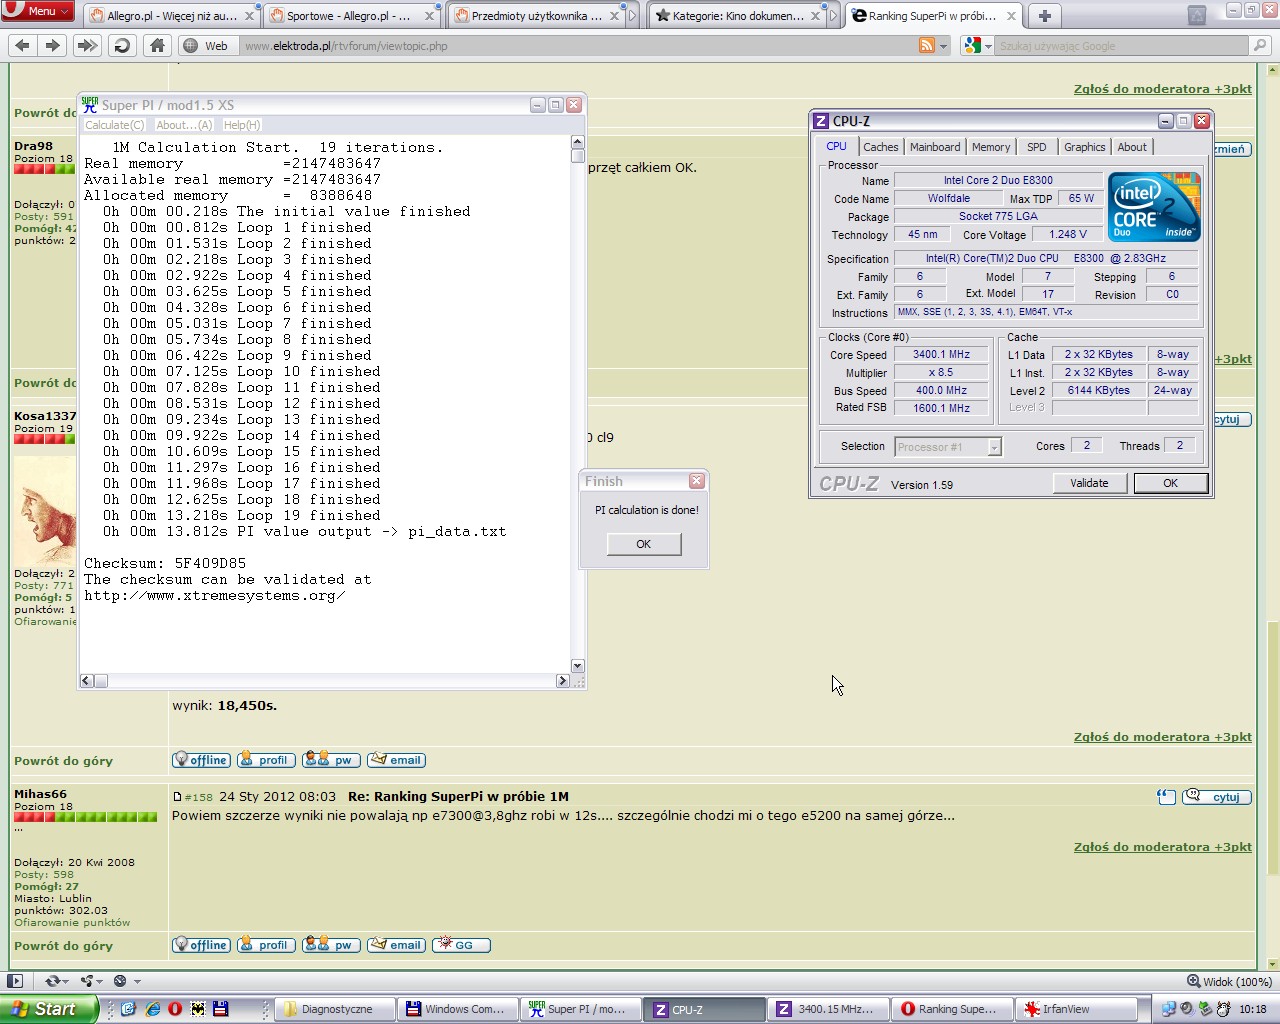
Task: Switch to the 'Allegro.pl - Więcej niż au...' tab
Action: pyautogui.click(x=172, y=16)
